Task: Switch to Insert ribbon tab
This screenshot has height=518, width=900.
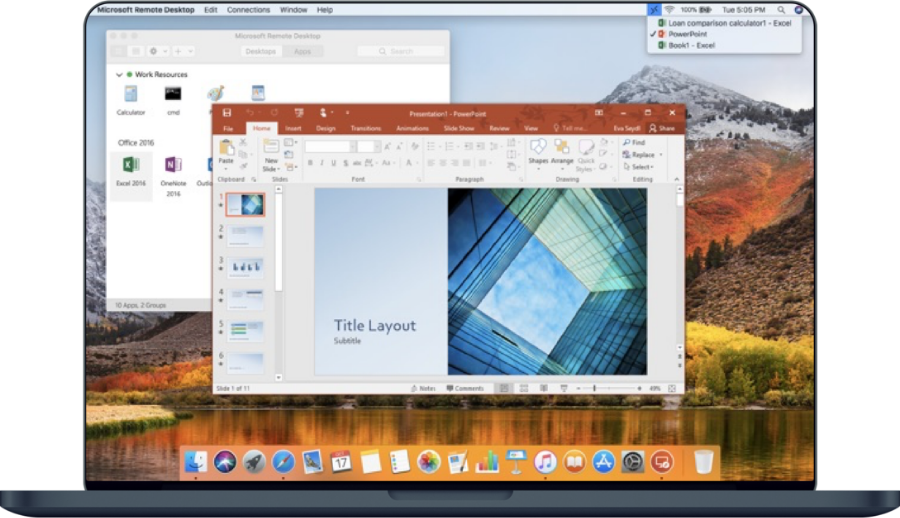Action: click(x=293, y=129)
